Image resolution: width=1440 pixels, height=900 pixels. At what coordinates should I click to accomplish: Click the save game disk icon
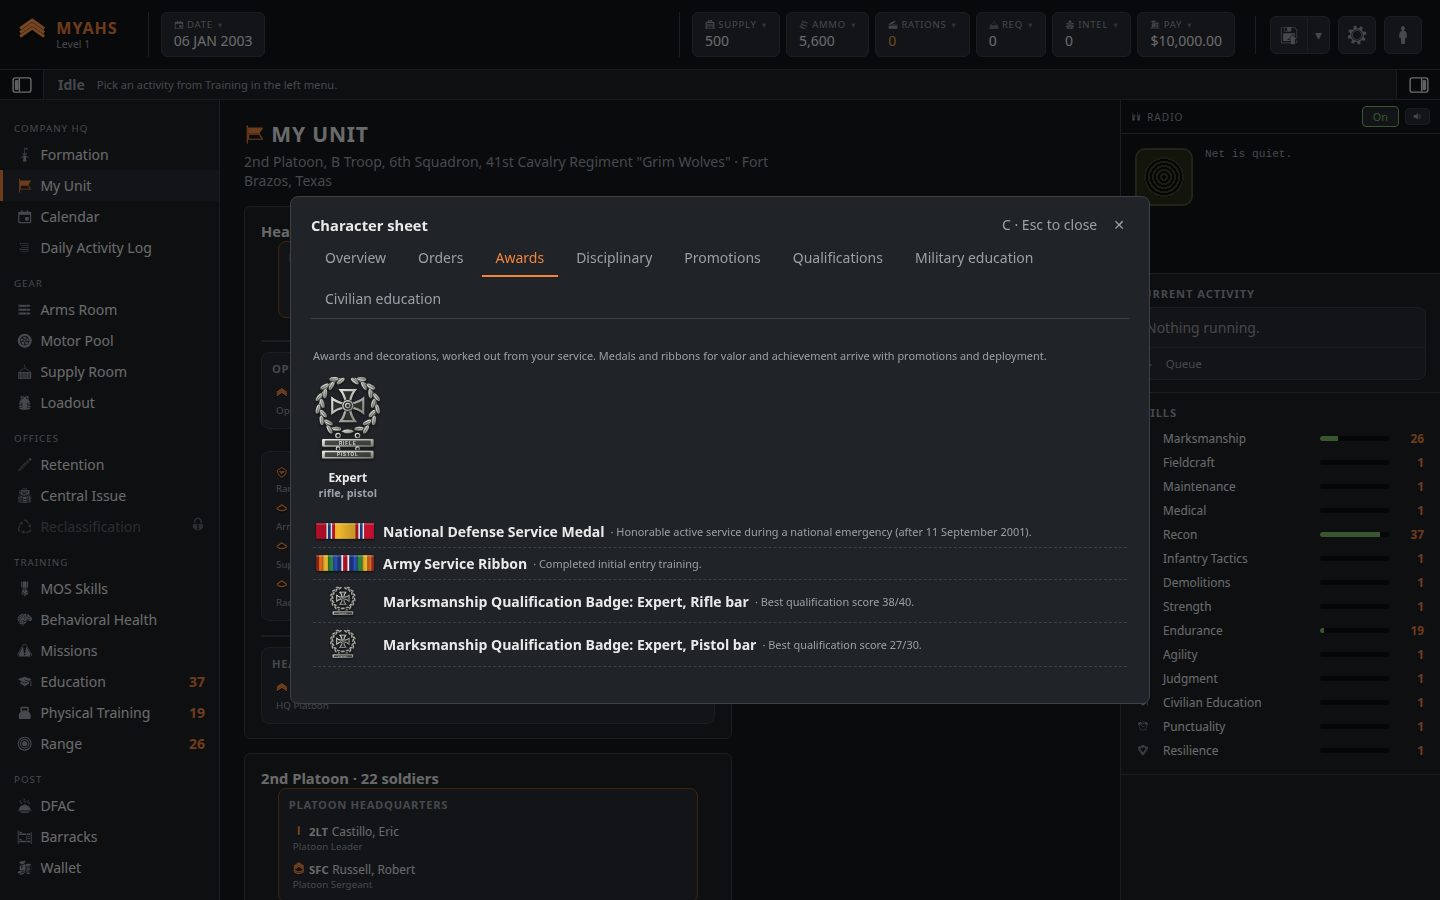pos(1289,35)
